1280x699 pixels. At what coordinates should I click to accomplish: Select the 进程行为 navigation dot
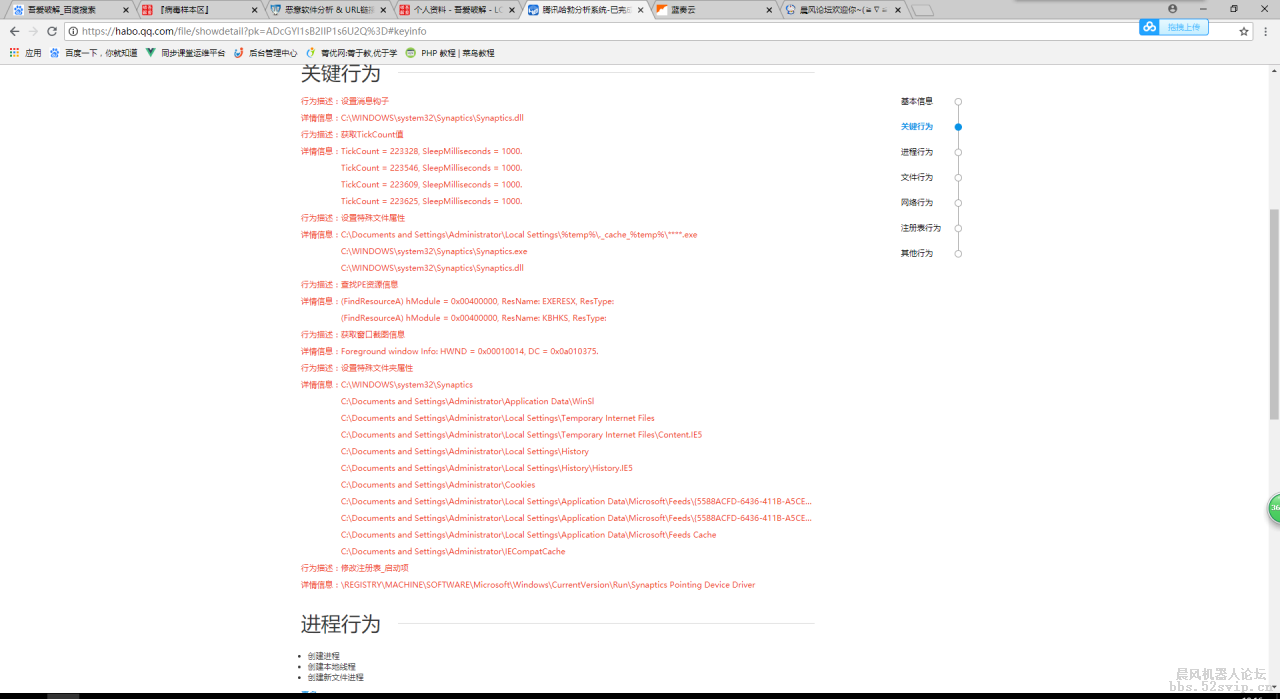tap(958, 152)
